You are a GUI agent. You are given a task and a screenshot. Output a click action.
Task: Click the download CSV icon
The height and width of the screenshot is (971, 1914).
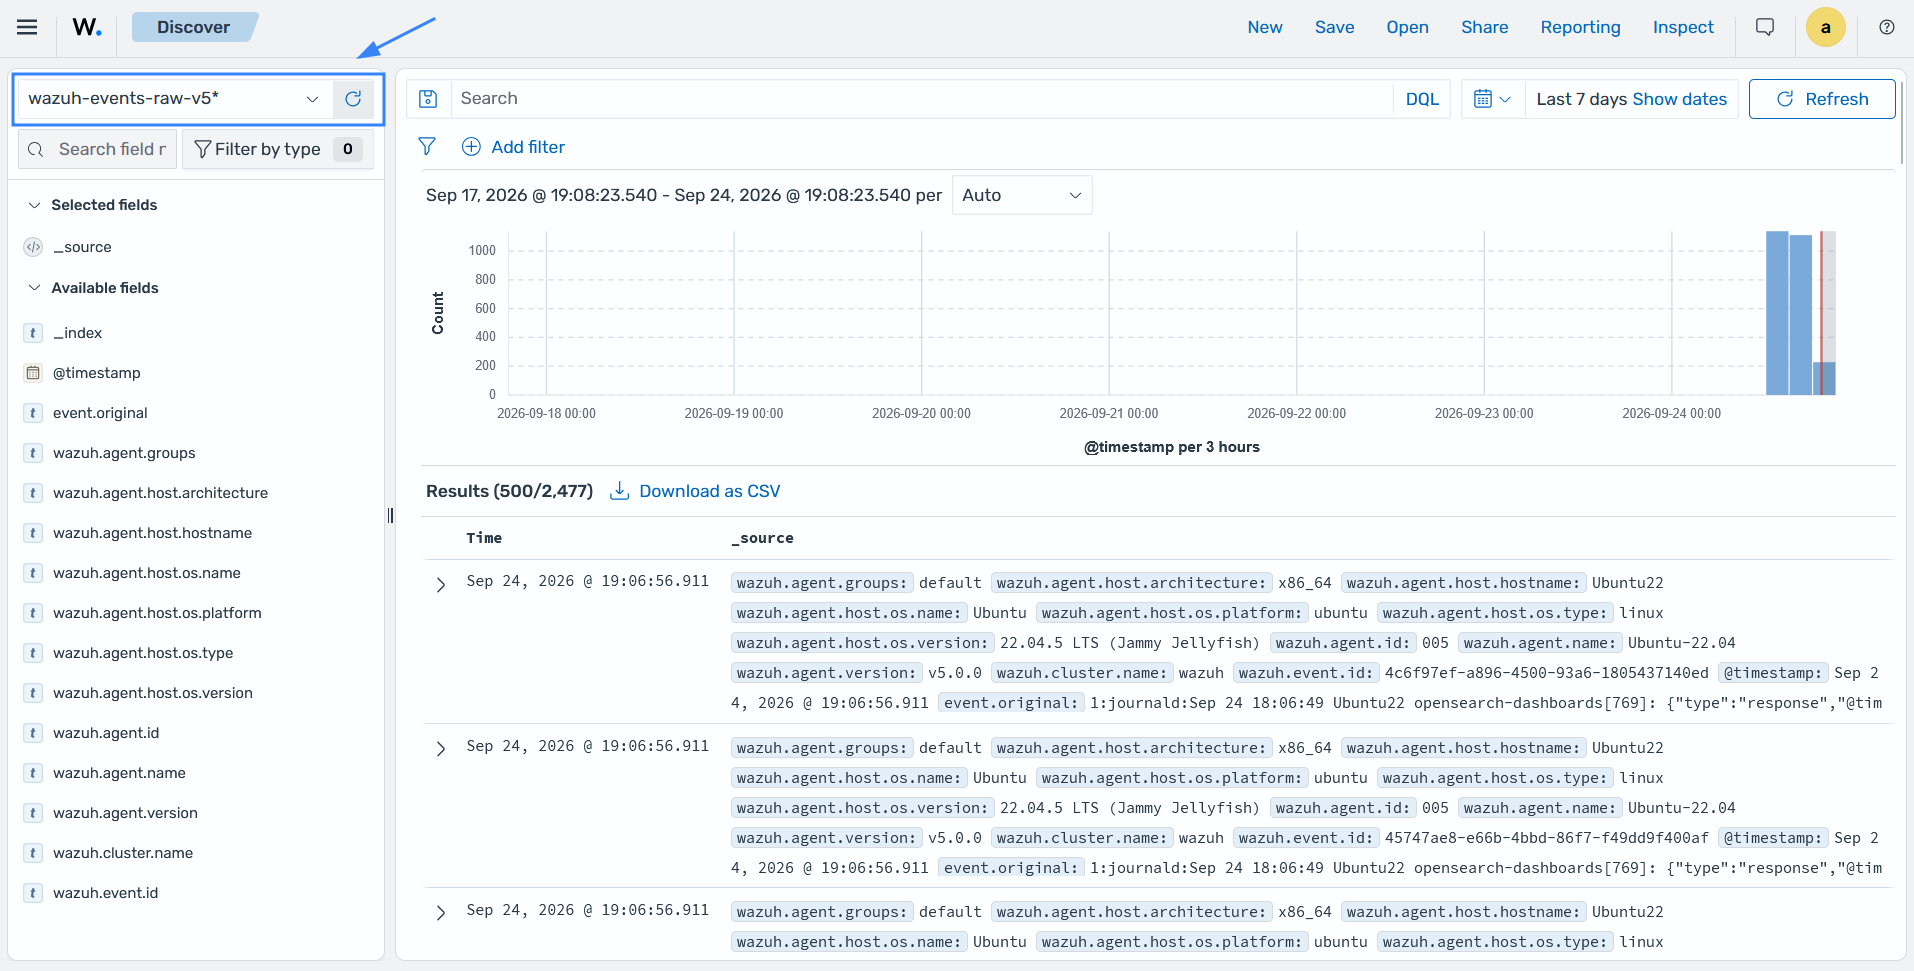click(x=620, y=491)
